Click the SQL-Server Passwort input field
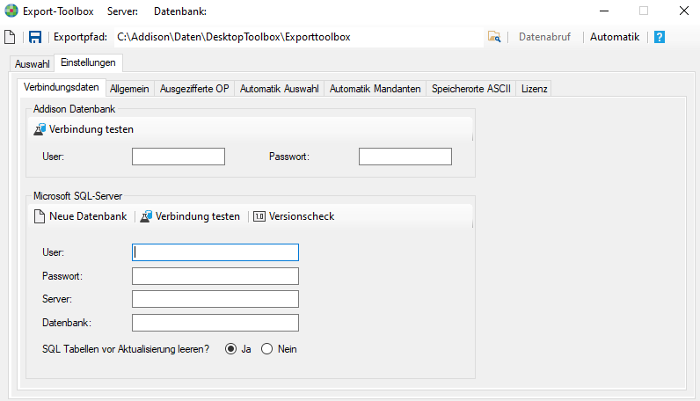The image size is (700, 401). click(x=215, y=276)
